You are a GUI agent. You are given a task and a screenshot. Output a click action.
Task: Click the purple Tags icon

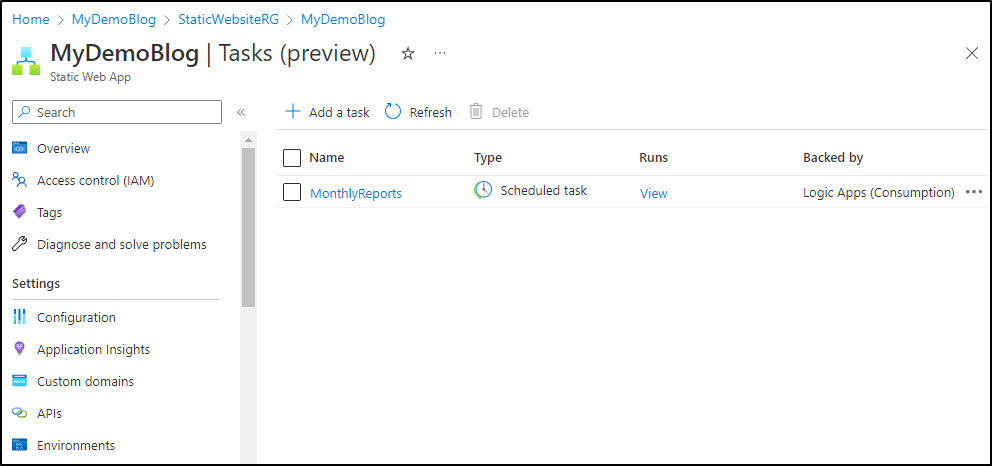20,212
